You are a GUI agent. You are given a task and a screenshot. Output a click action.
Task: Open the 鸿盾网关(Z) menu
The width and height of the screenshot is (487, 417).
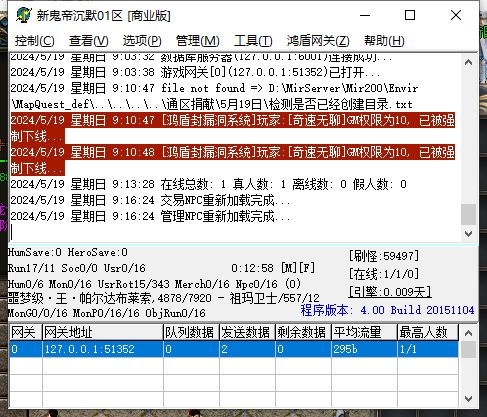pos(318,41)
